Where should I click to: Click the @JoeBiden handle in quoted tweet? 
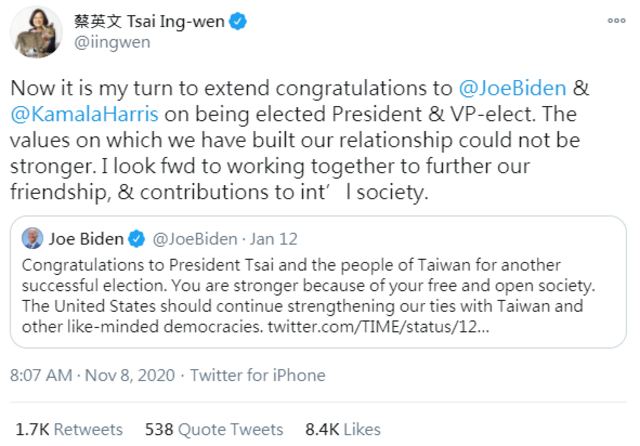[x=194, y=239]
